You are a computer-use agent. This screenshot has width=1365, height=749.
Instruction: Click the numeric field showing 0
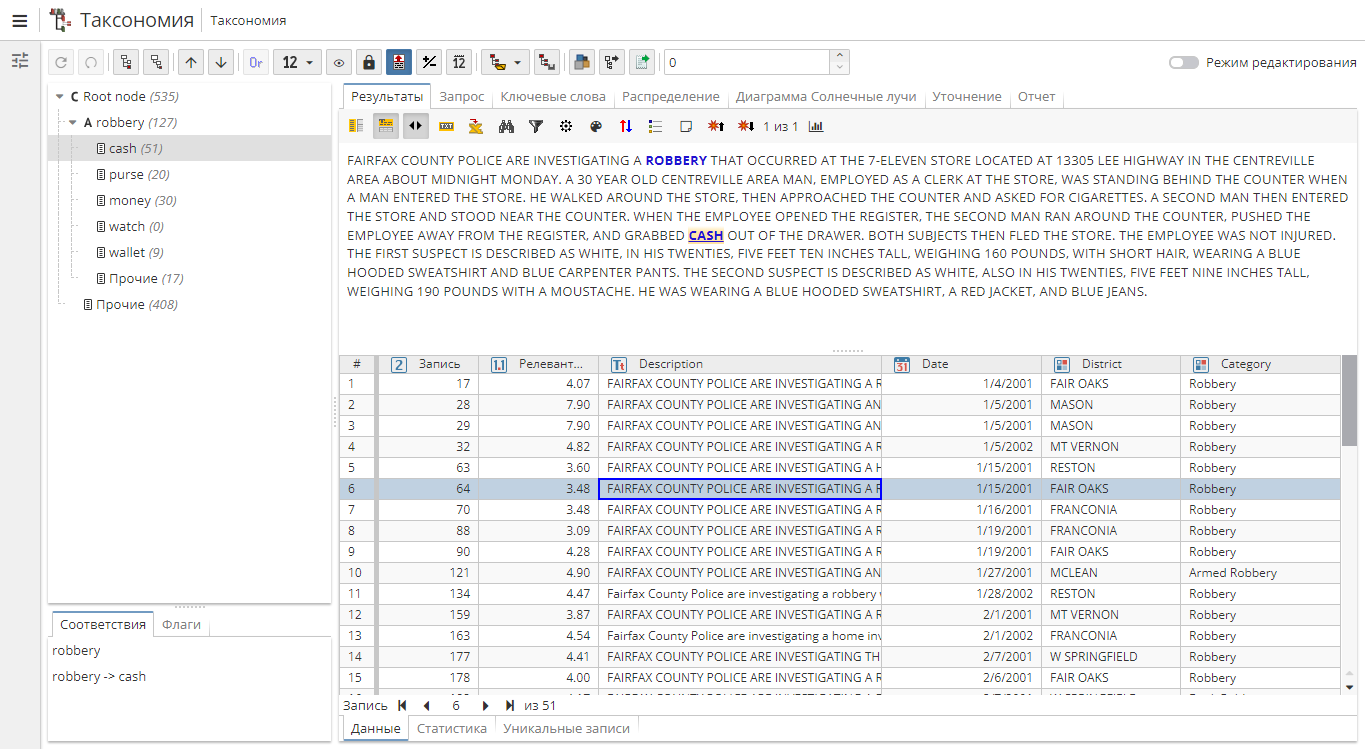(x=747, y=62)
